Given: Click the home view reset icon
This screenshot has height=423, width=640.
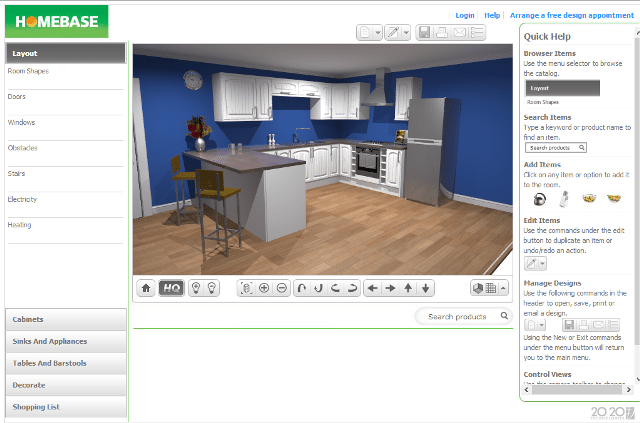Looking at the screenshot, I should coord(146,288).
